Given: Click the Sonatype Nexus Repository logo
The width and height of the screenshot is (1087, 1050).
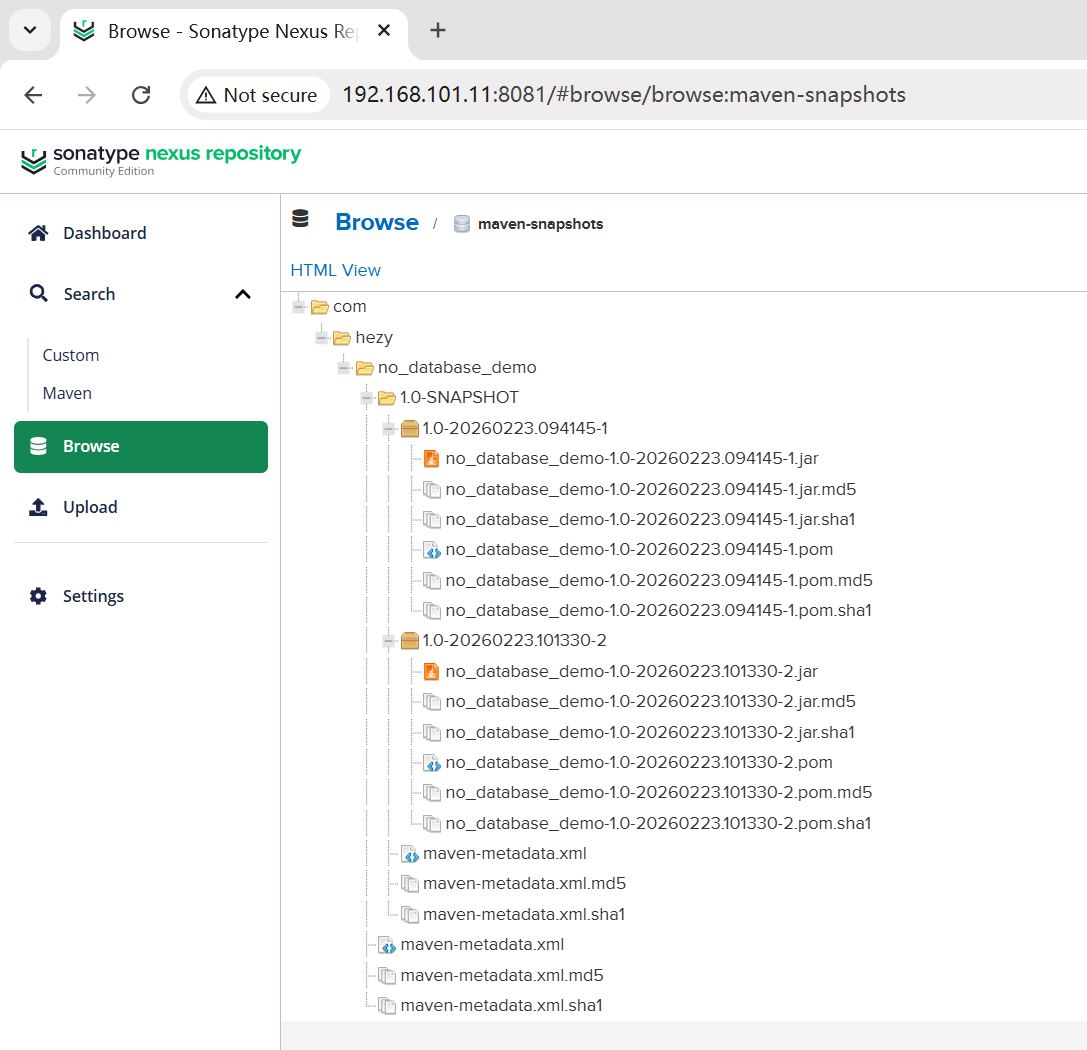Looking at the screenshot, I should tap(161, 161).
